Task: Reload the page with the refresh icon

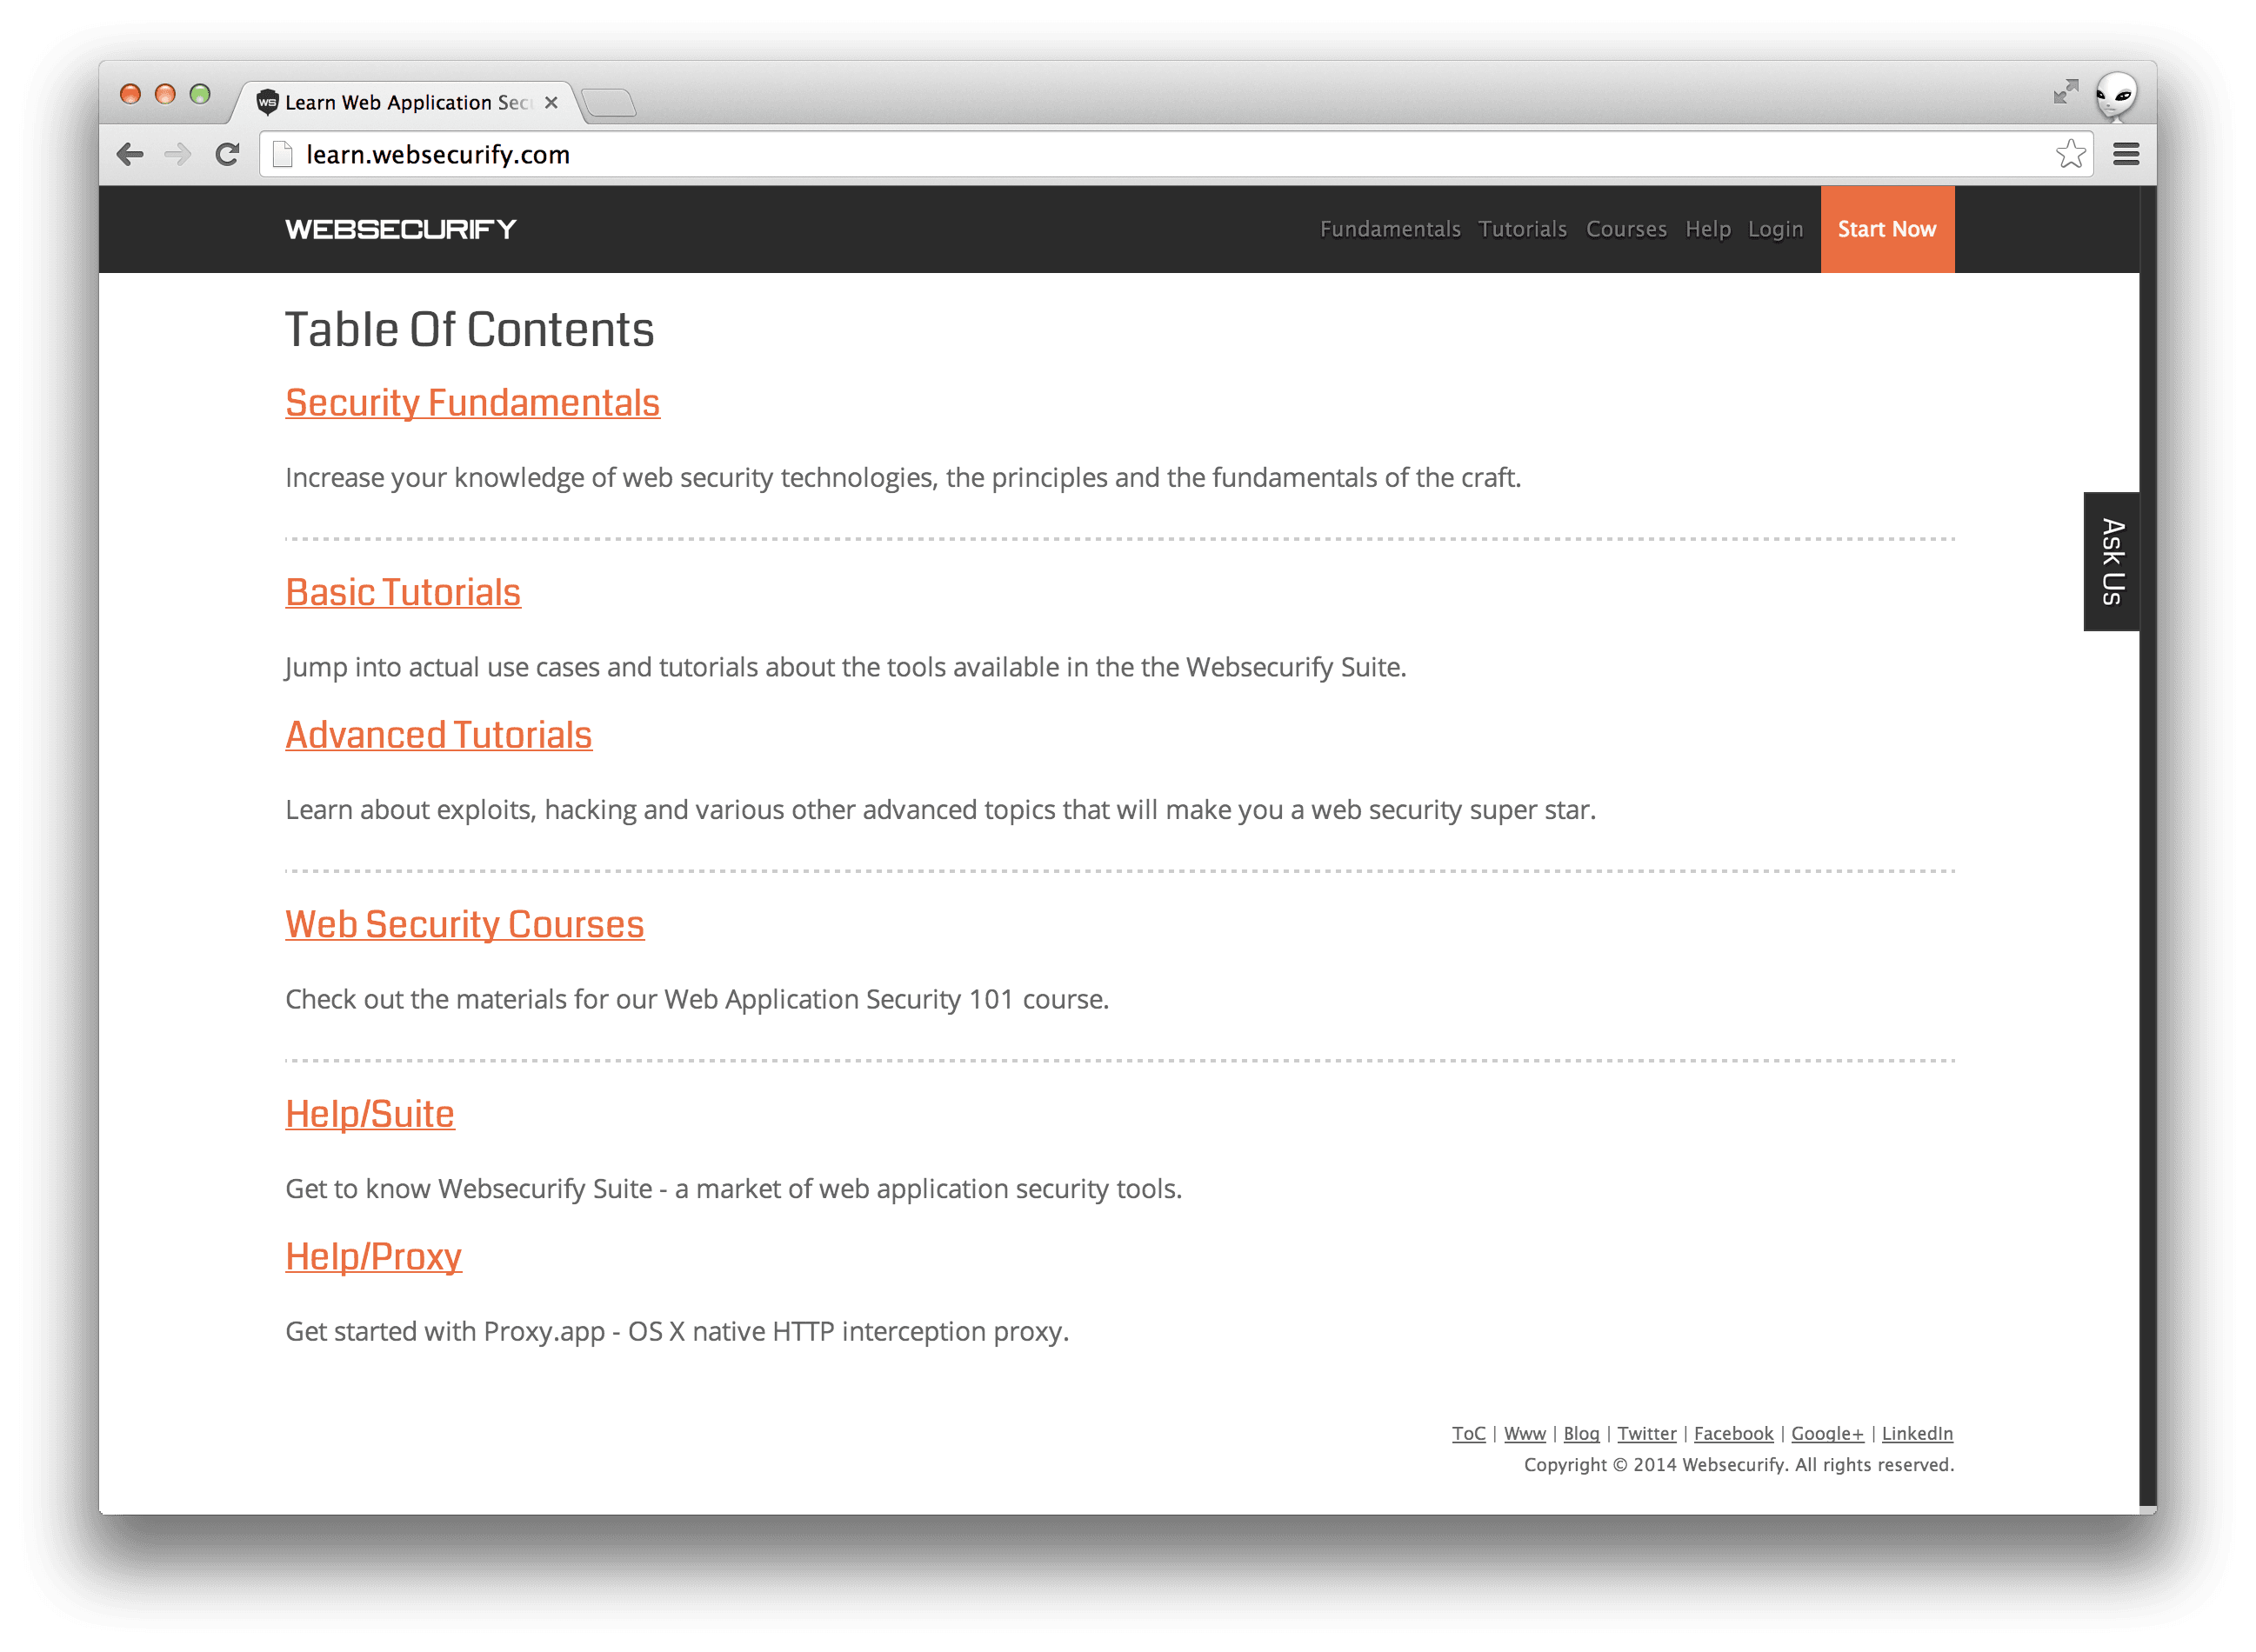Action: 227,154
